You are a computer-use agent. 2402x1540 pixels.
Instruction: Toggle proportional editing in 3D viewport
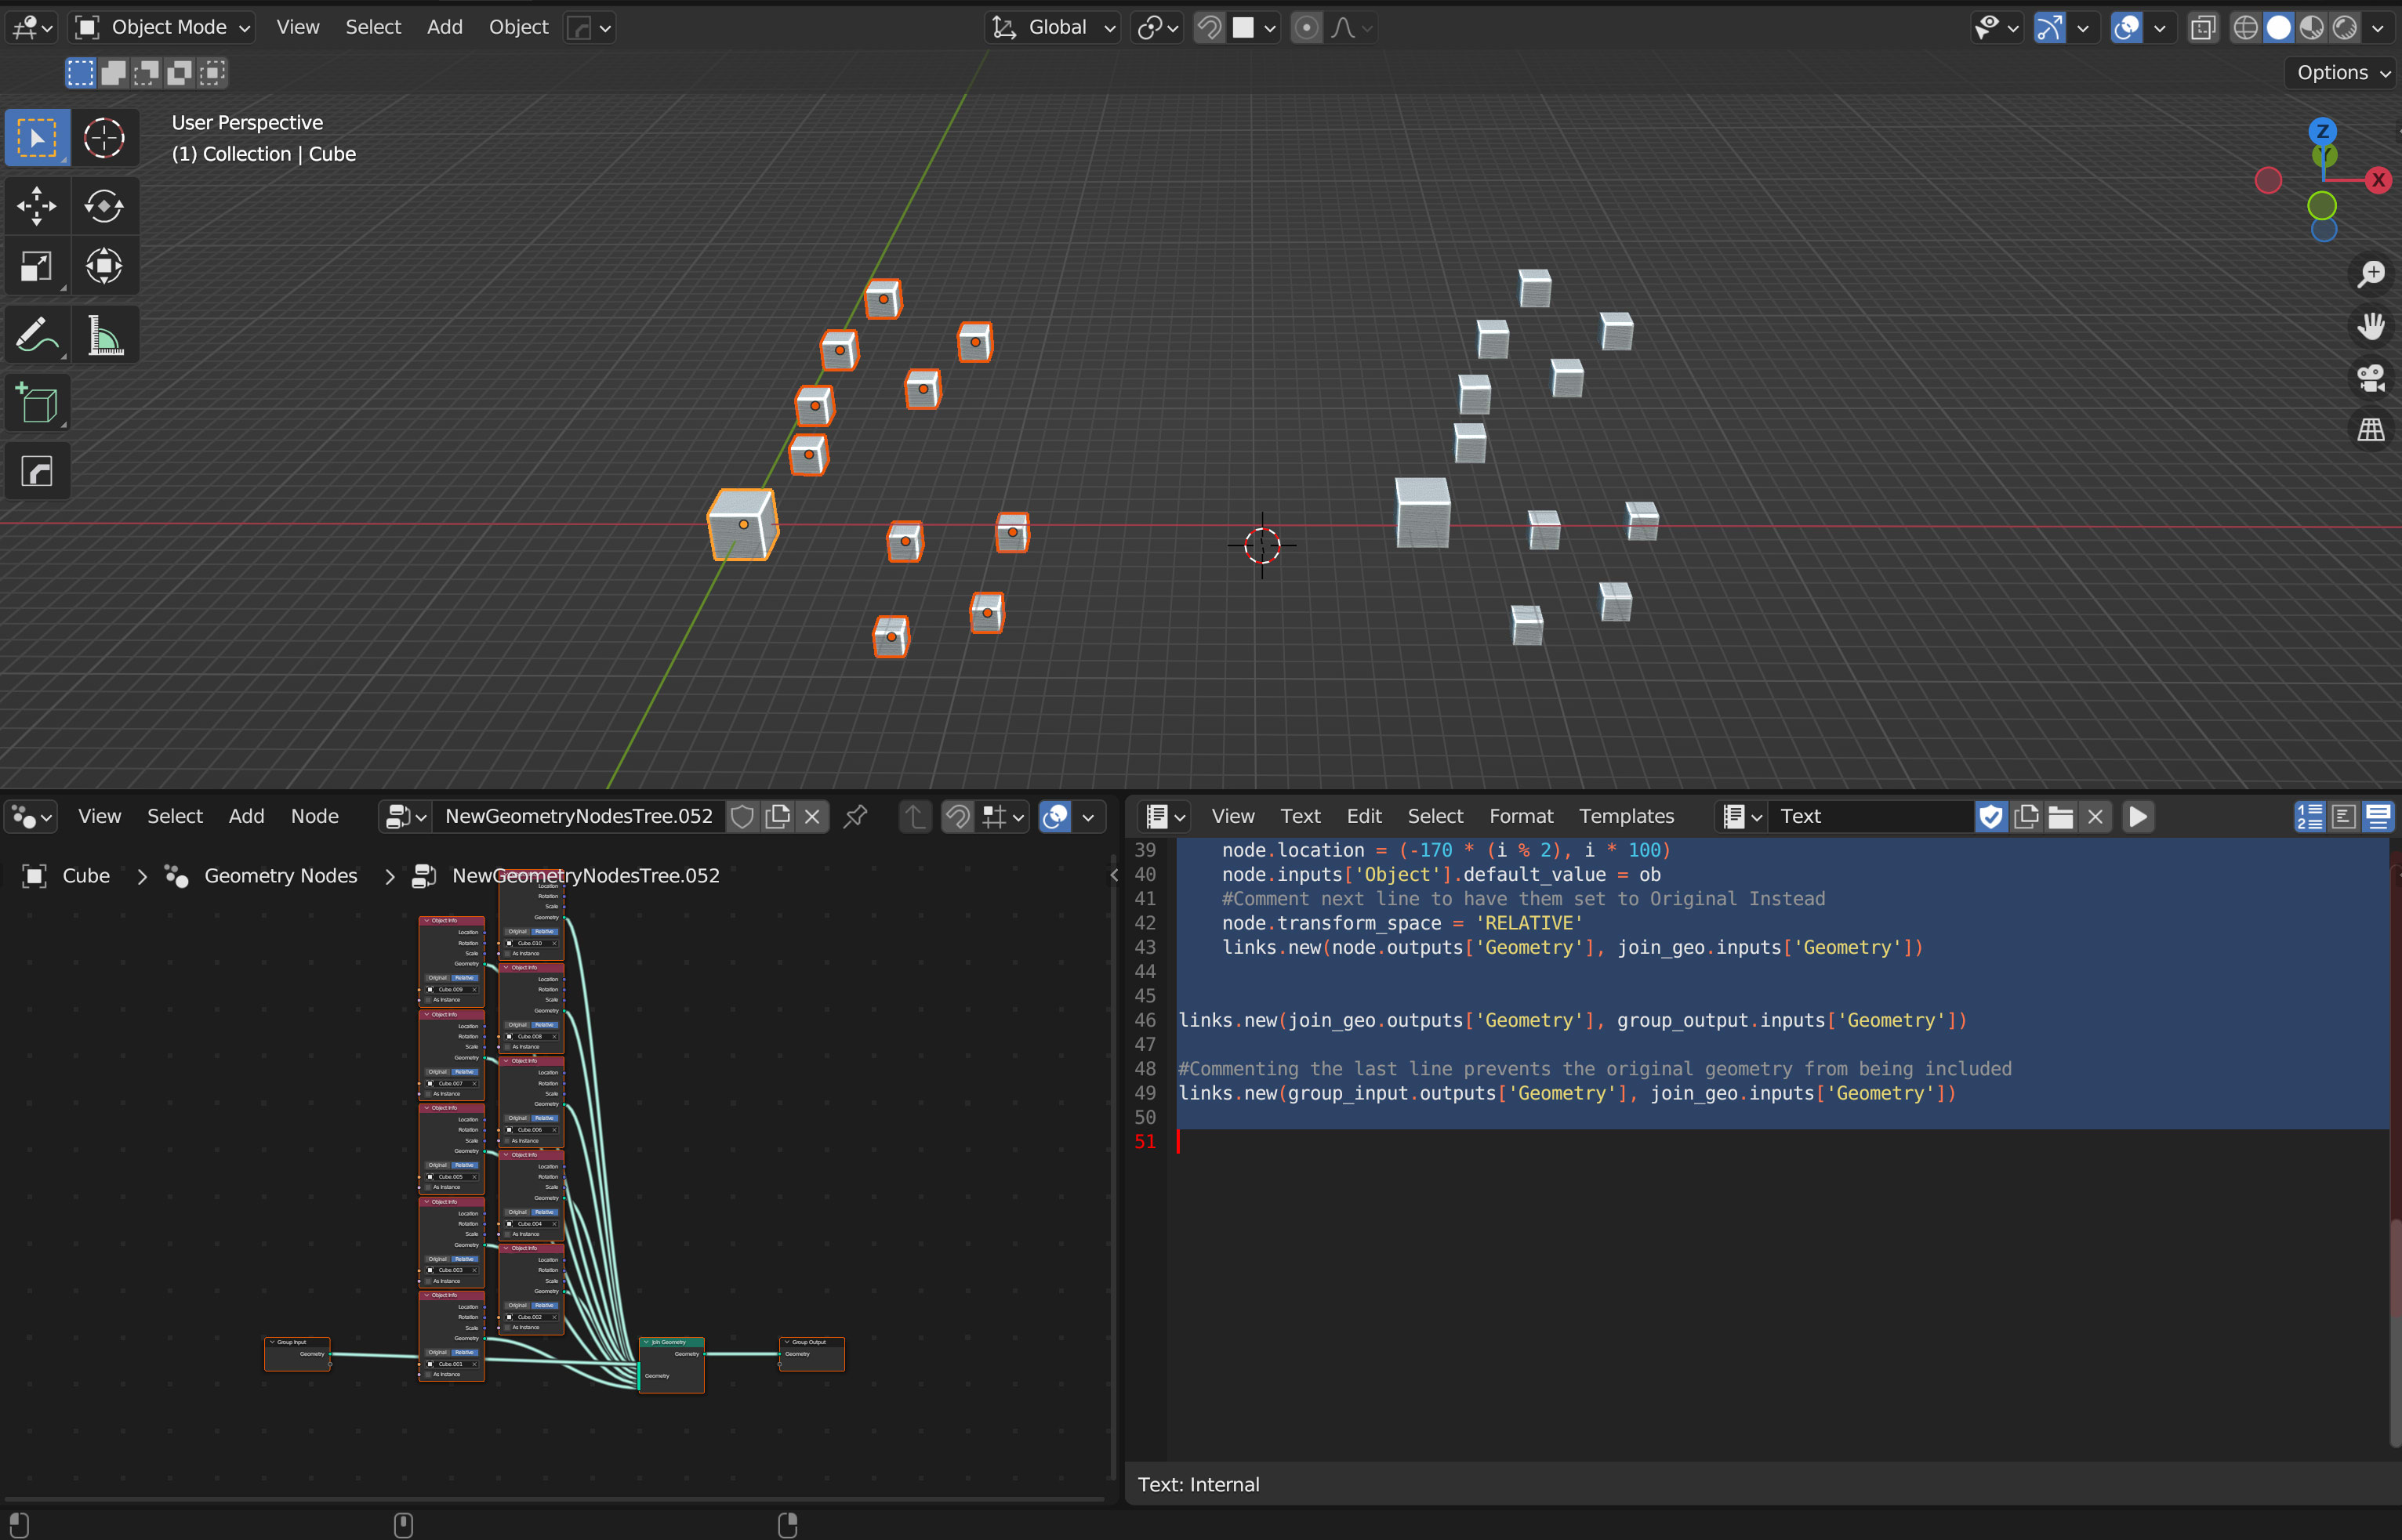pos(1306,27)
